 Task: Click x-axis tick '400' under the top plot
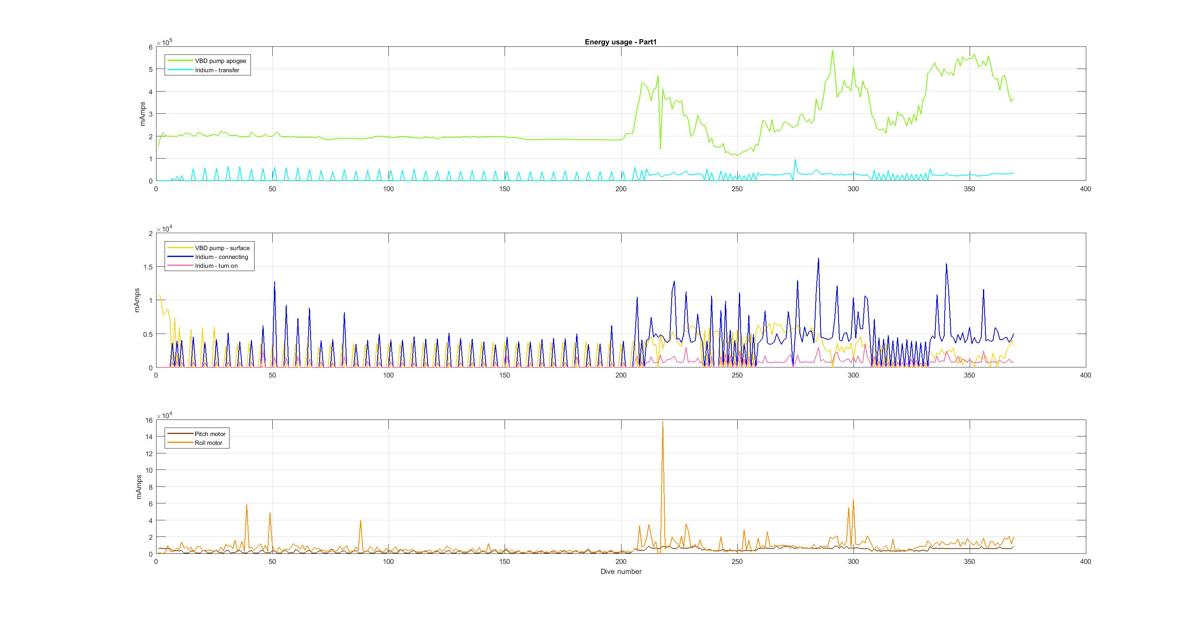pyautogui.click(x=1085, y=188)
